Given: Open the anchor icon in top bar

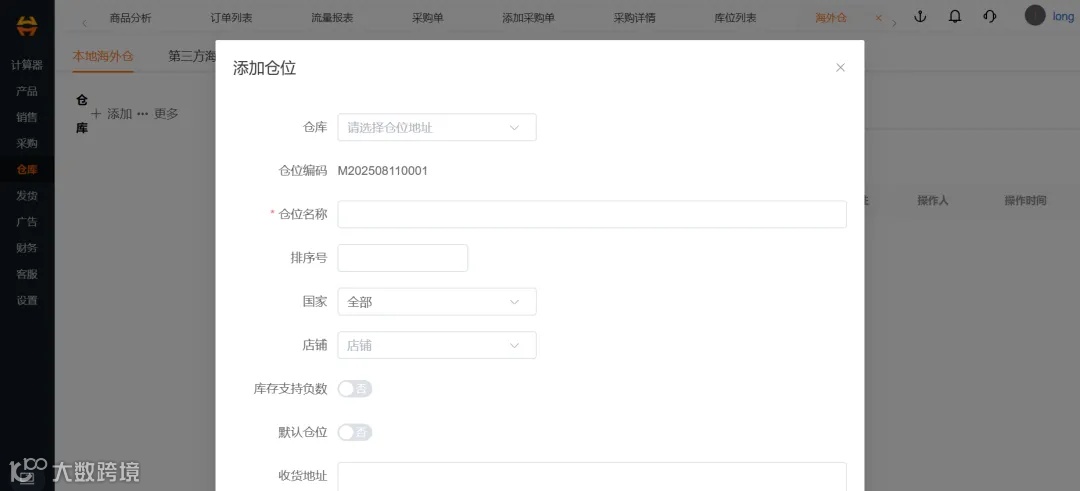Looking at the screenshot, I should click(x=920, y=17).
